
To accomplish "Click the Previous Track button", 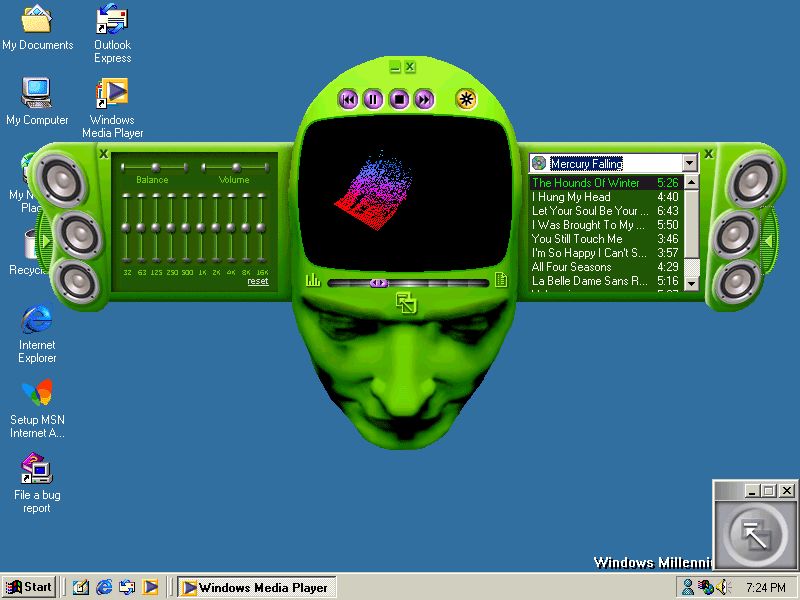I will tap(348, 99).
